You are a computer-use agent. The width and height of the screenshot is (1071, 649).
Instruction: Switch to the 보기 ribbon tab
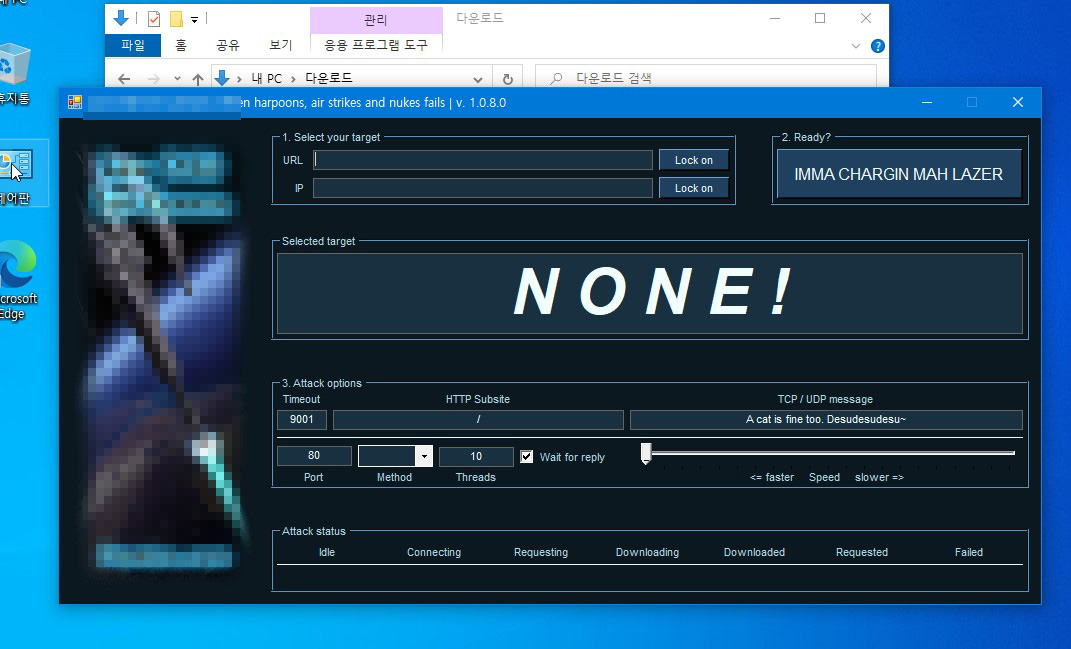281,45
